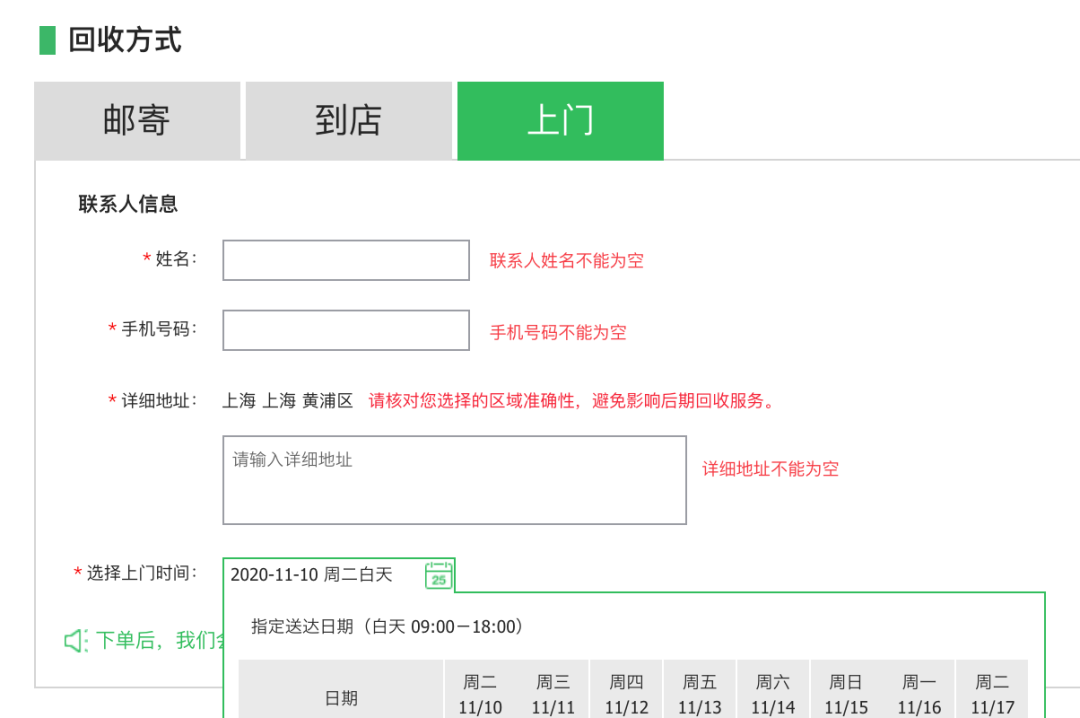Select the 周二 11/17 date column
This screenshot has height=718, width=1080.
(x=991, y=690)
